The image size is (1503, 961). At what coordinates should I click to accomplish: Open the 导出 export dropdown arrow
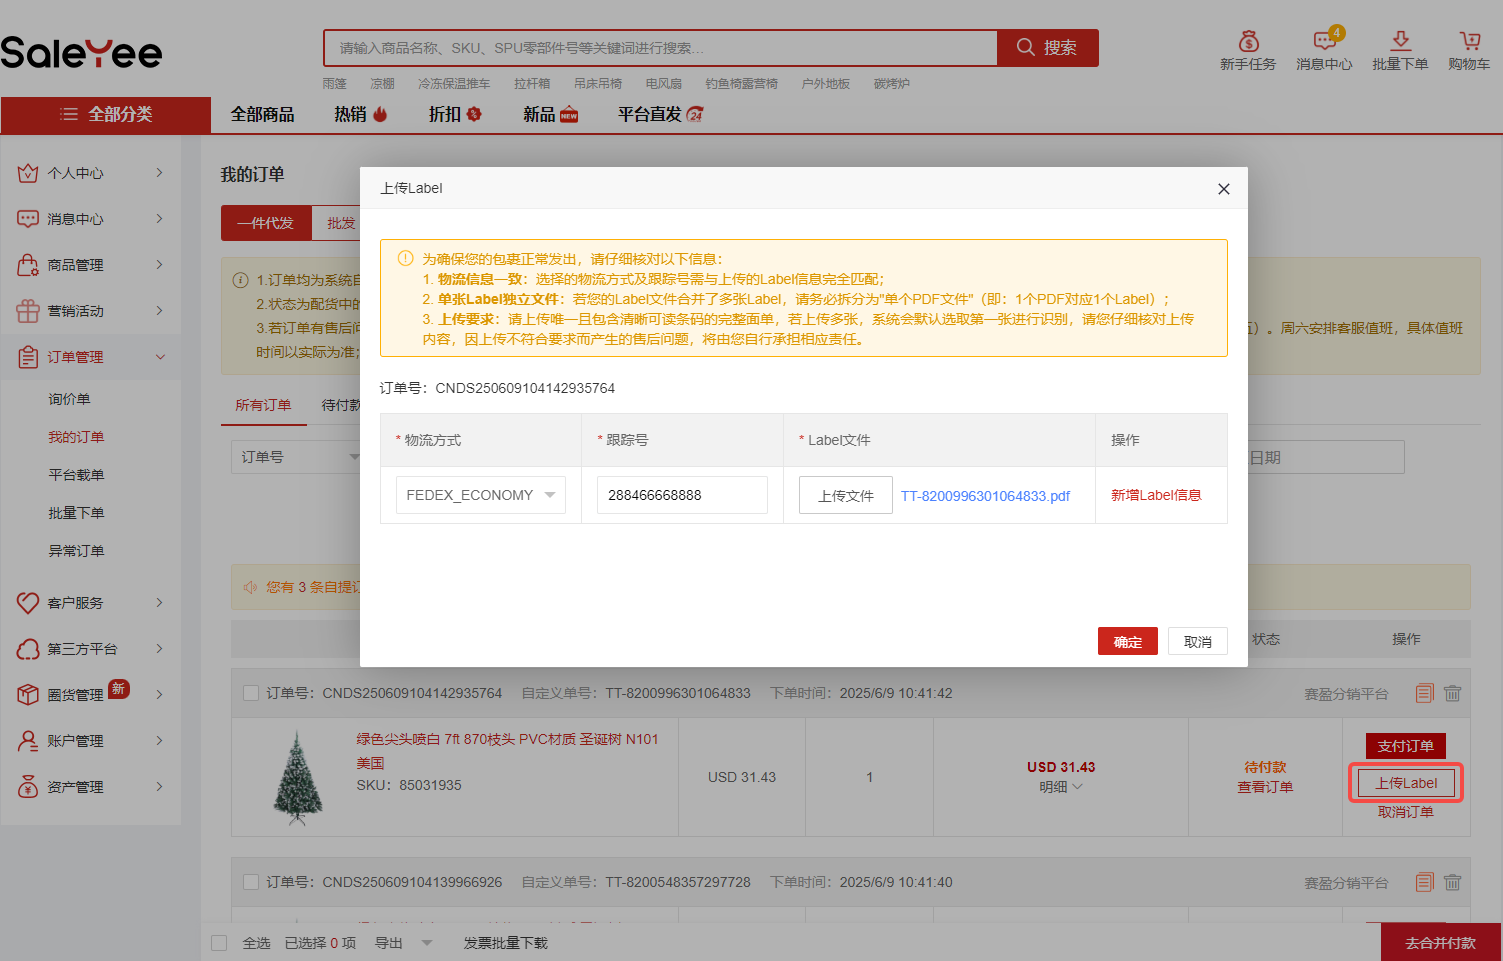click(x=427, y=943)
